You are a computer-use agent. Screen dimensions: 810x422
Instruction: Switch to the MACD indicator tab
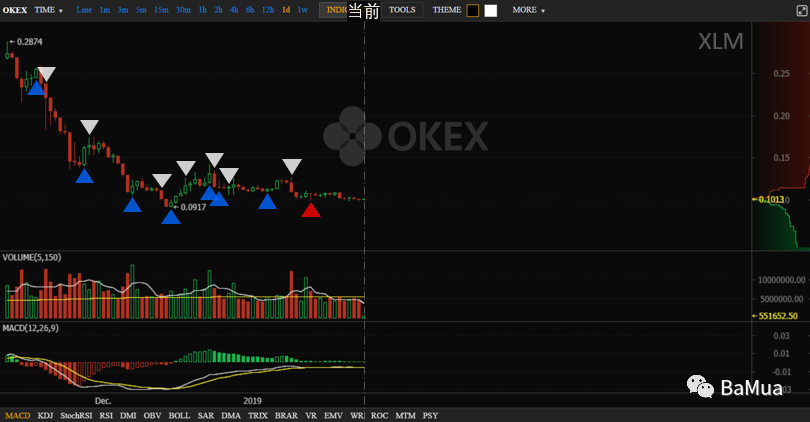pos(18,415)
